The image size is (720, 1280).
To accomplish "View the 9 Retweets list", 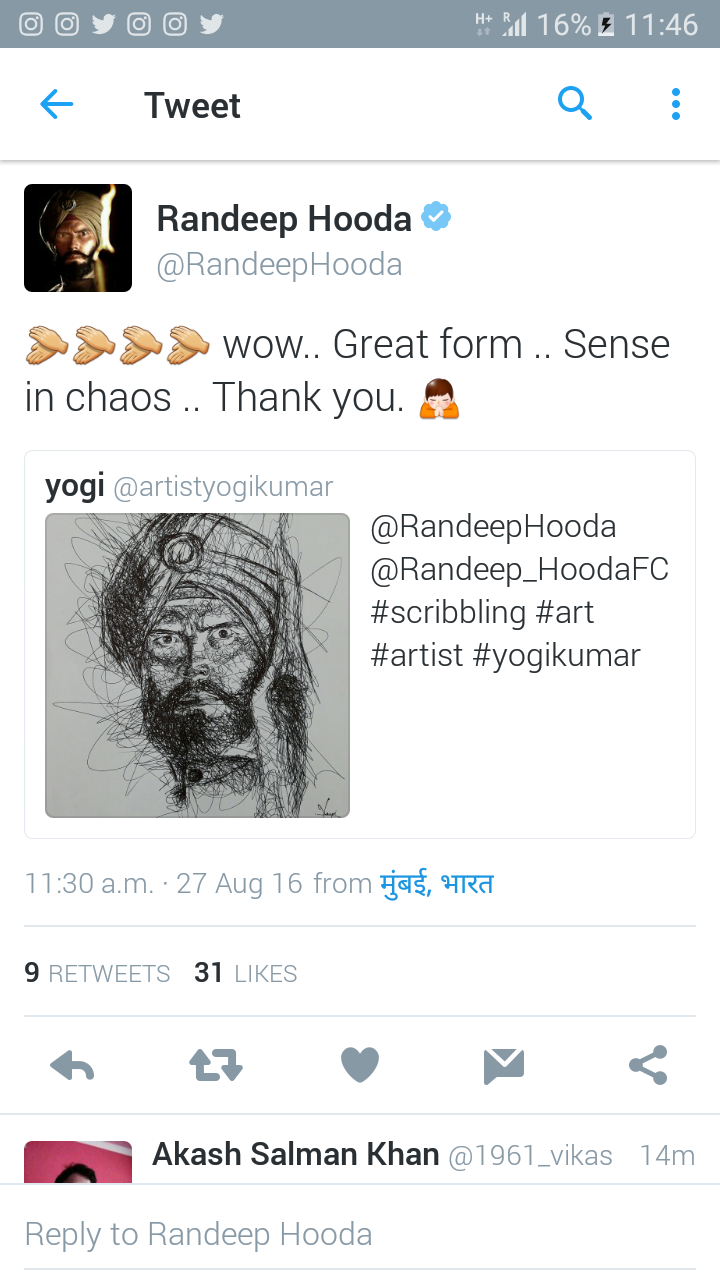I will tap(97, 973).
